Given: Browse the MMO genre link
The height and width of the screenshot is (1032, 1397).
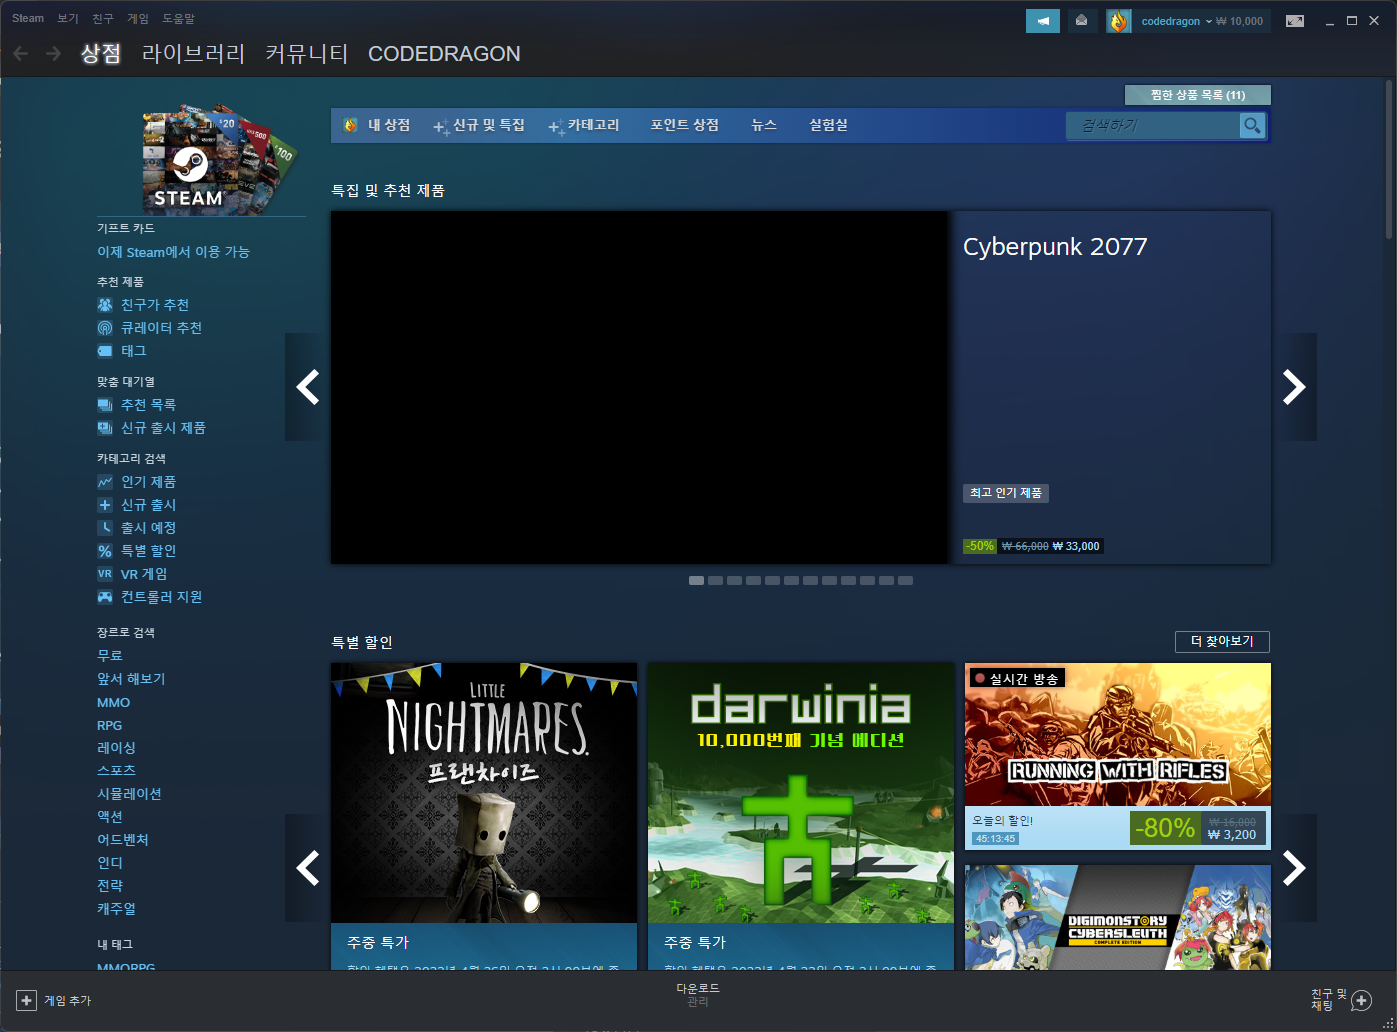Looking at the screenshot, I should 113,702.
